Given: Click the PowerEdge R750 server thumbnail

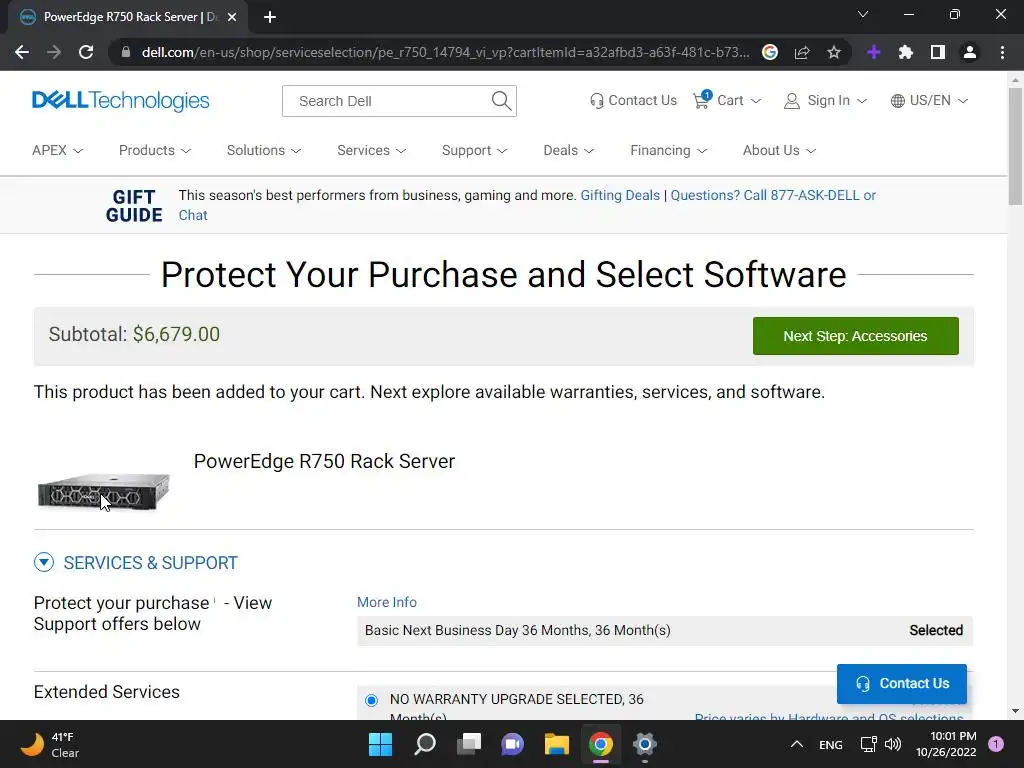Looking at the screenshot, I should (x=104, y=490).
